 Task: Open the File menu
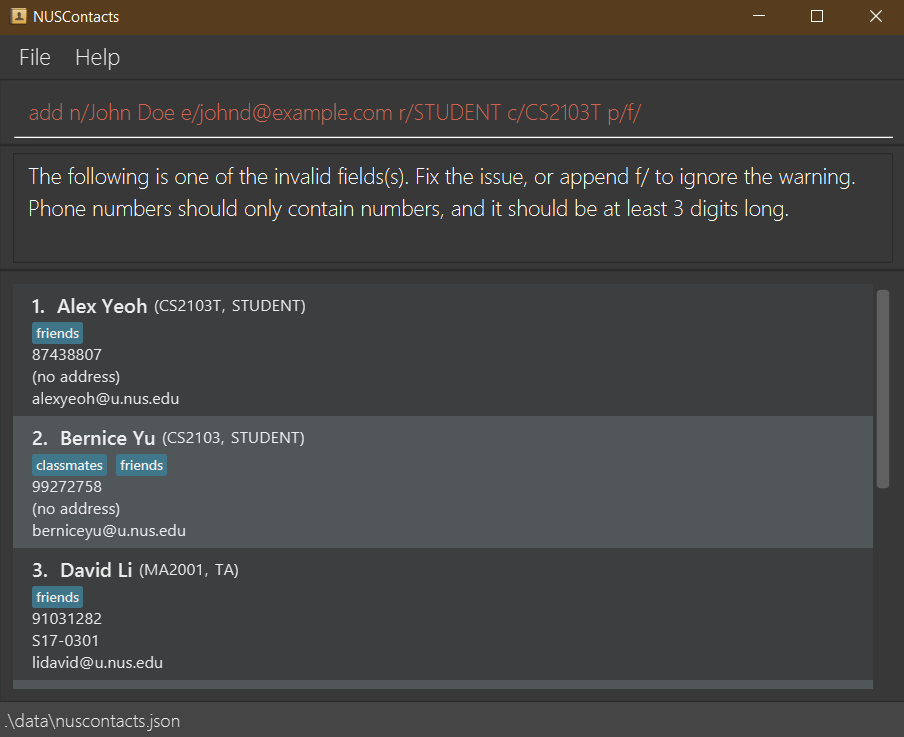click(x=35, y=58)
